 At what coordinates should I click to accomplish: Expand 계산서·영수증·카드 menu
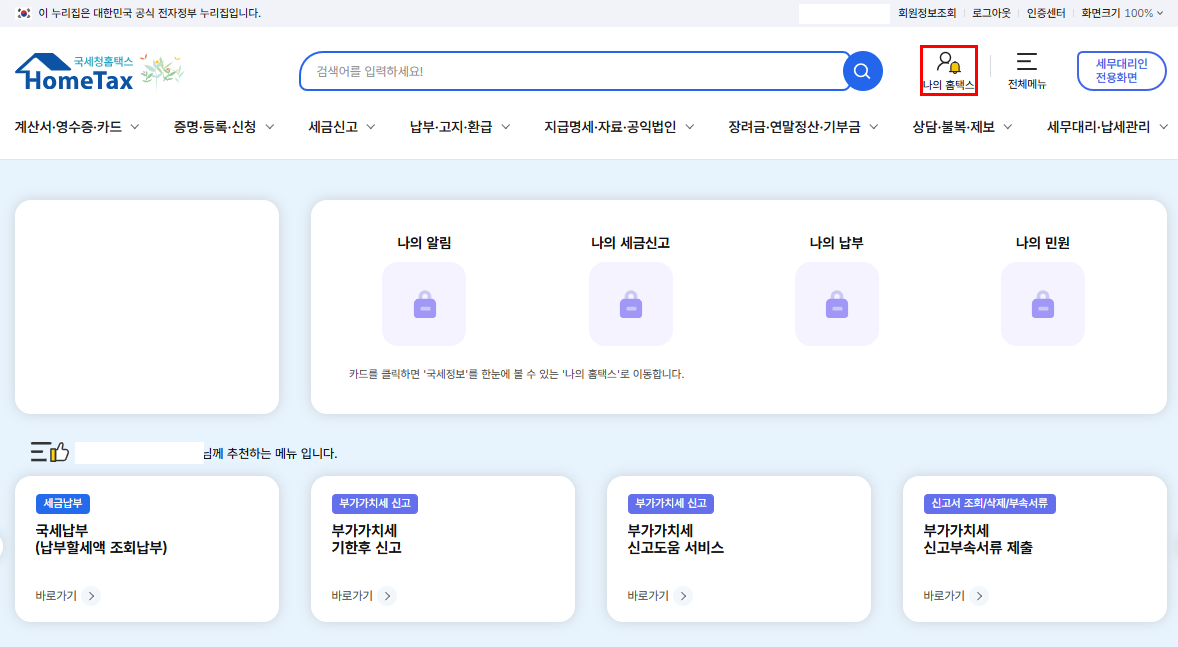[x=77, y=127]
